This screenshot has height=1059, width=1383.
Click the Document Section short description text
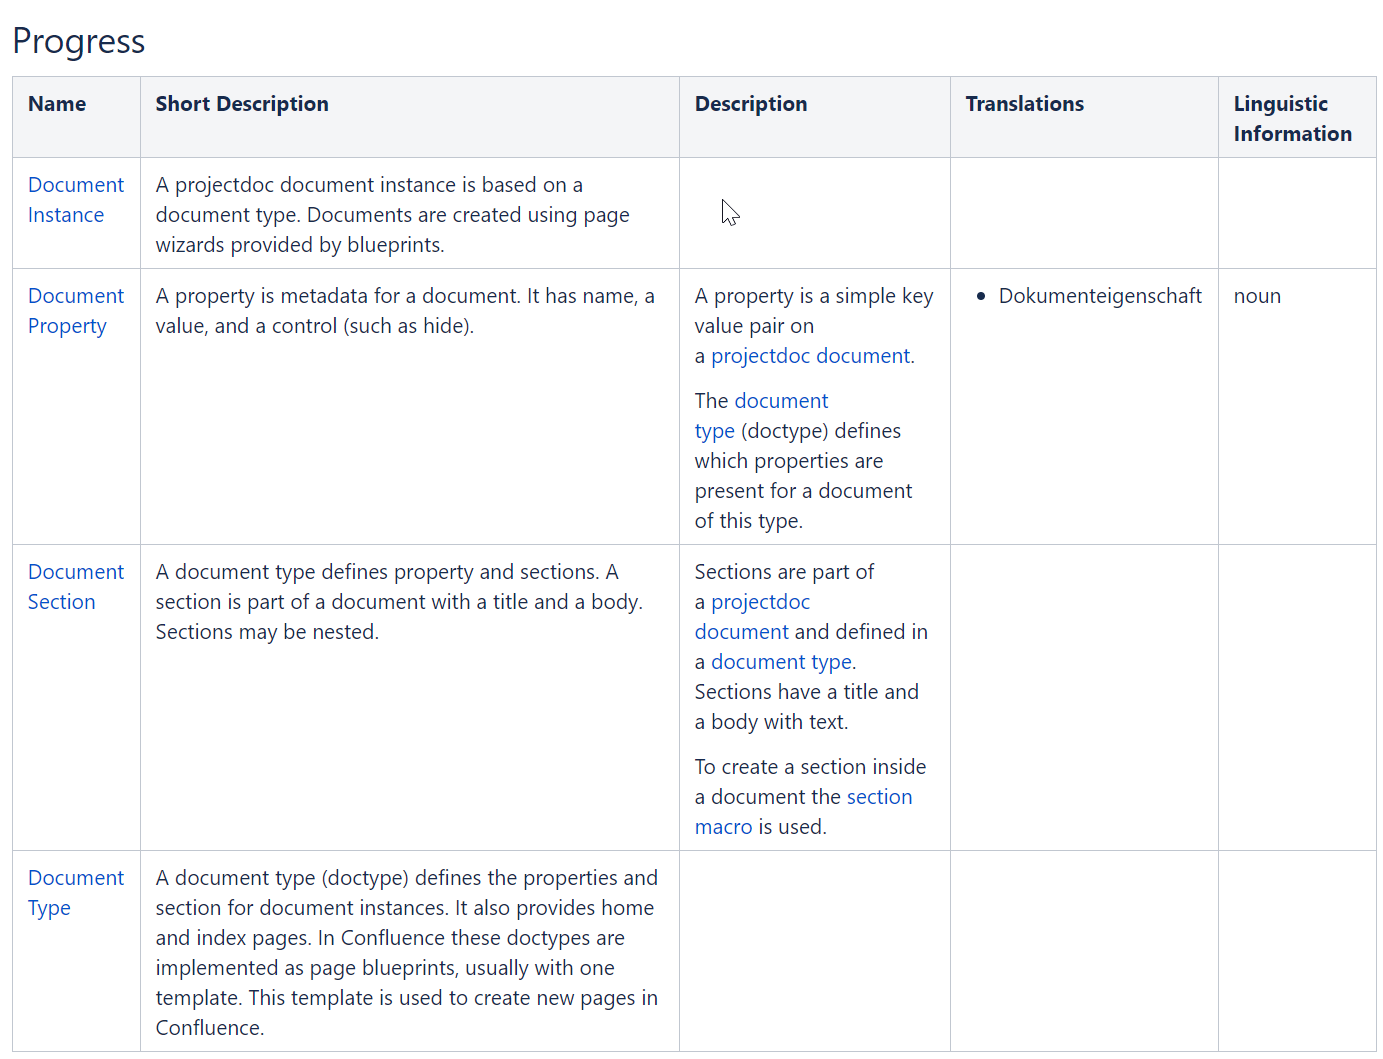coord(398,602)
